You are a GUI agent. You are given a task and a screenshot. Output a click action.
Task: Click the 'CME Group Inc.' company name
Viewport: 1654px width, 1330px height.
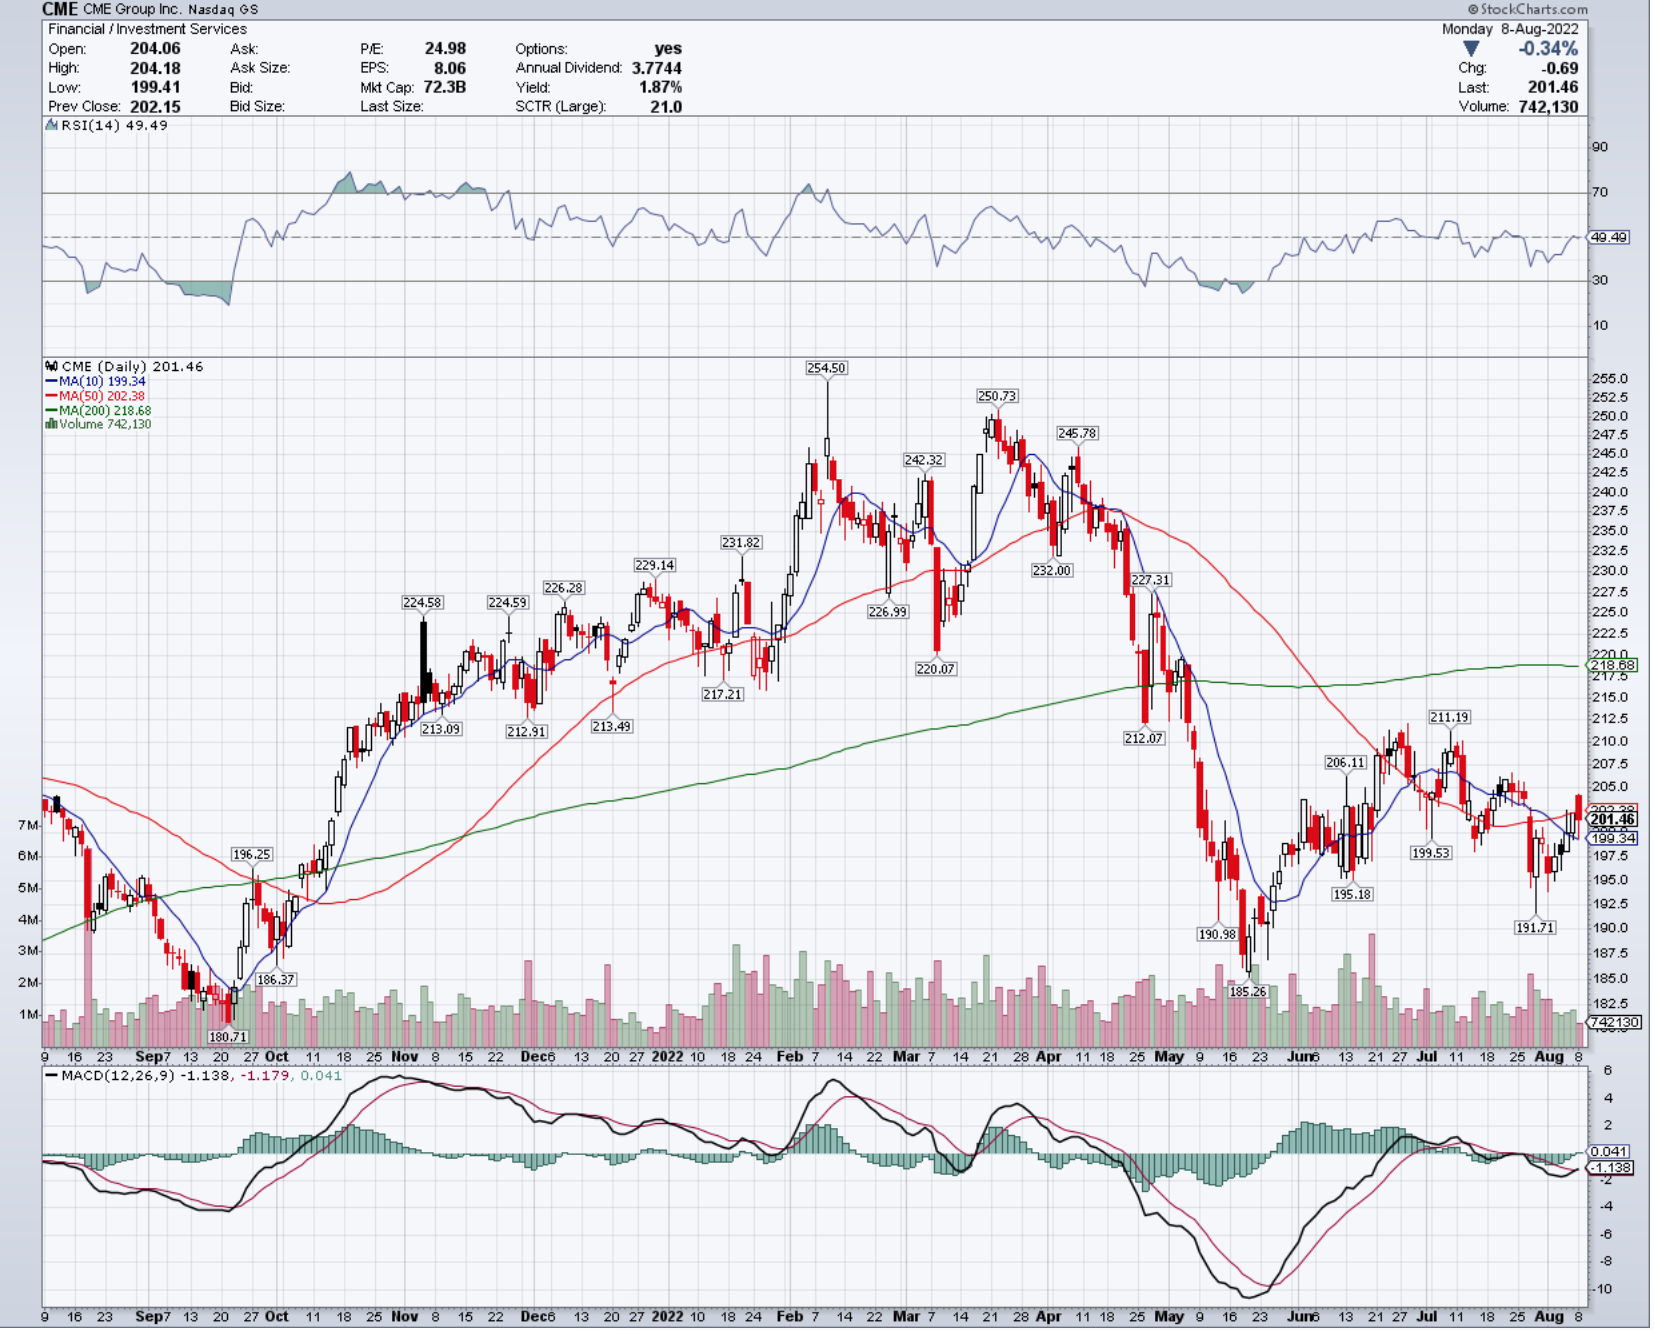(132, 9)
